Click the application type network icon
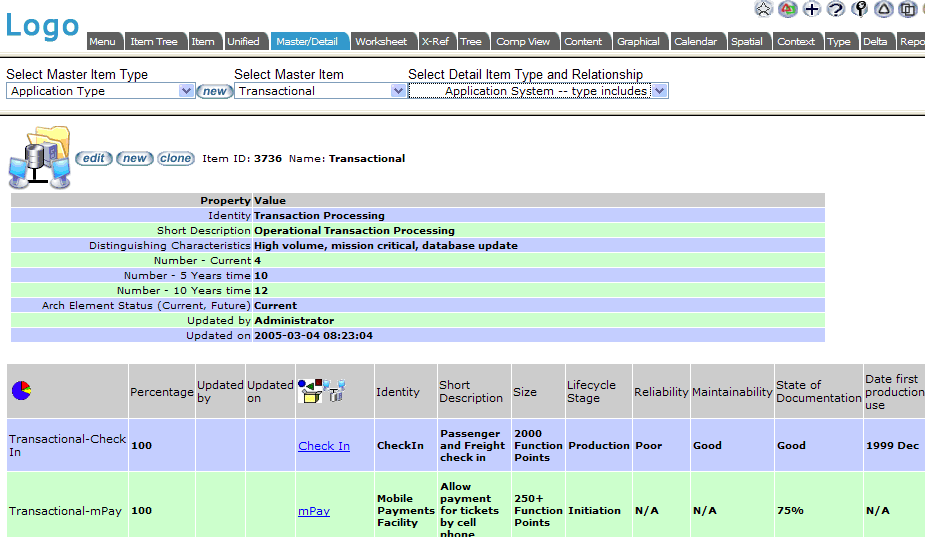Screen dimensions: 925x537 point(40,158)
